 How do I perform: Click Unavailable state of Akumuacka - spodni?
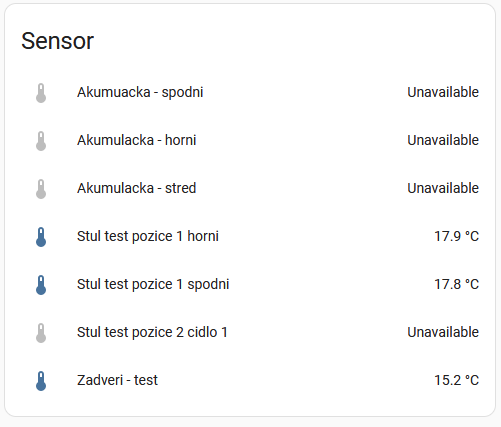443,92
